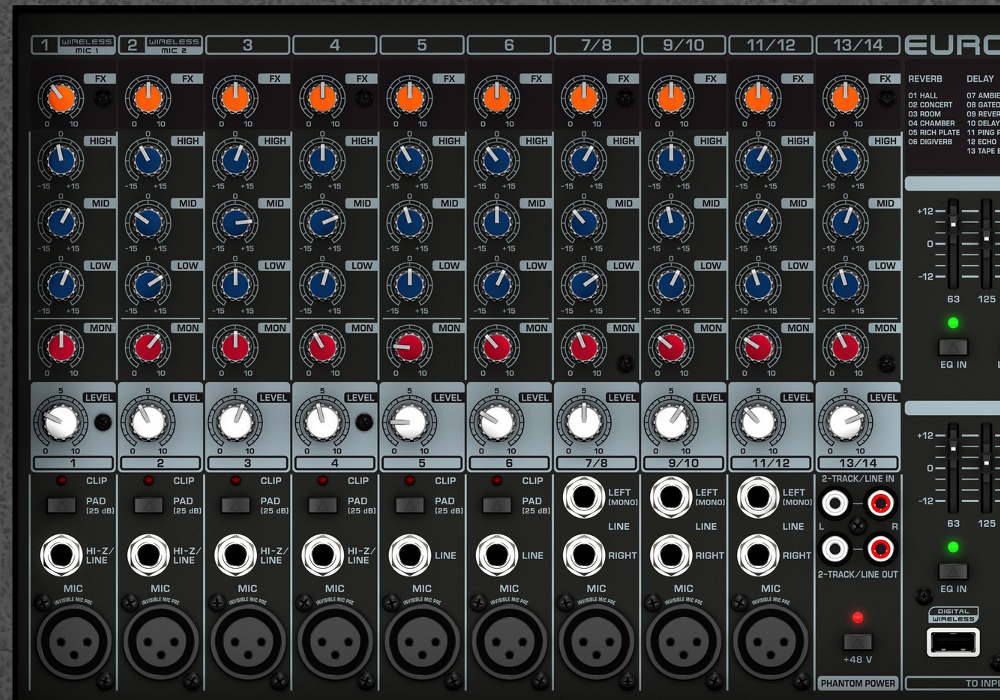
Task: Click the channel 7/8 LOW EQ knob
Action: click(583, 284)
